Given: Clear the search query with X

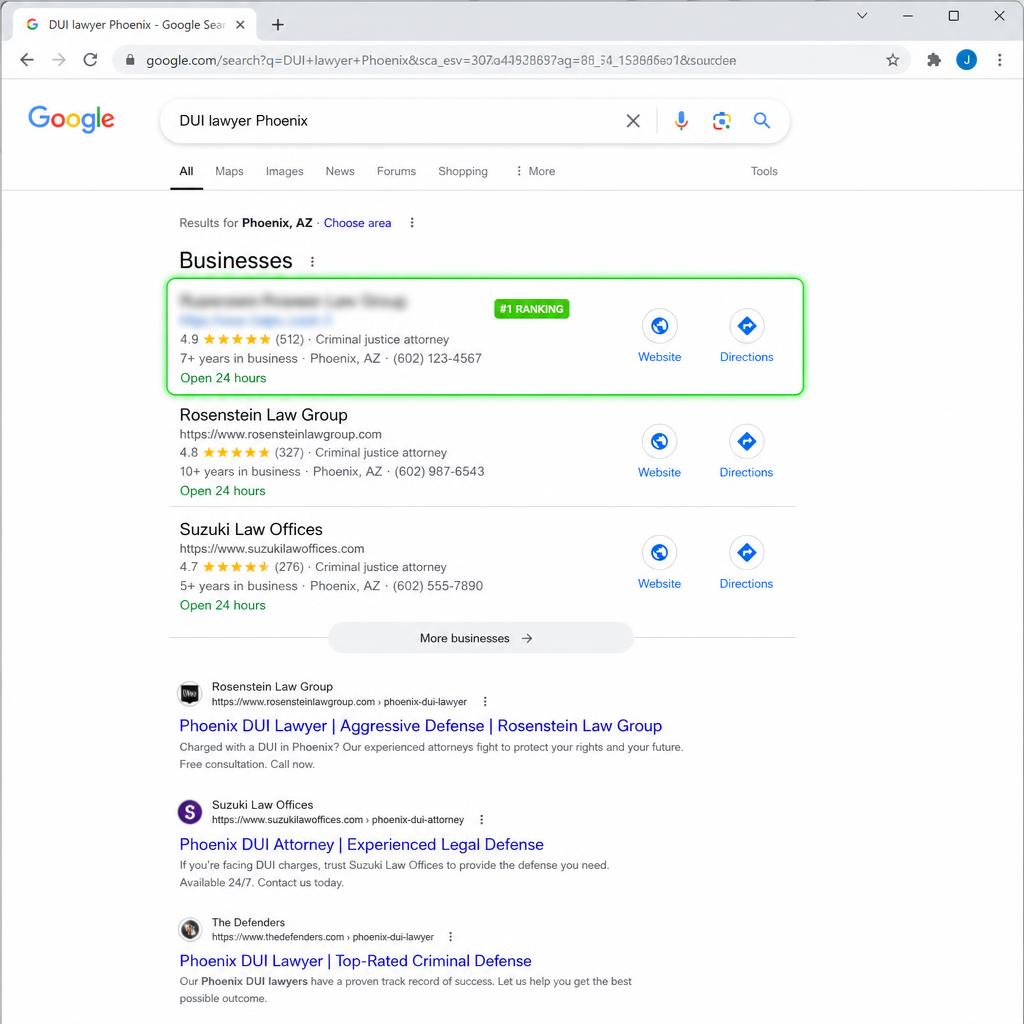Looking at the screenshot, I should [x=633, y=121].
